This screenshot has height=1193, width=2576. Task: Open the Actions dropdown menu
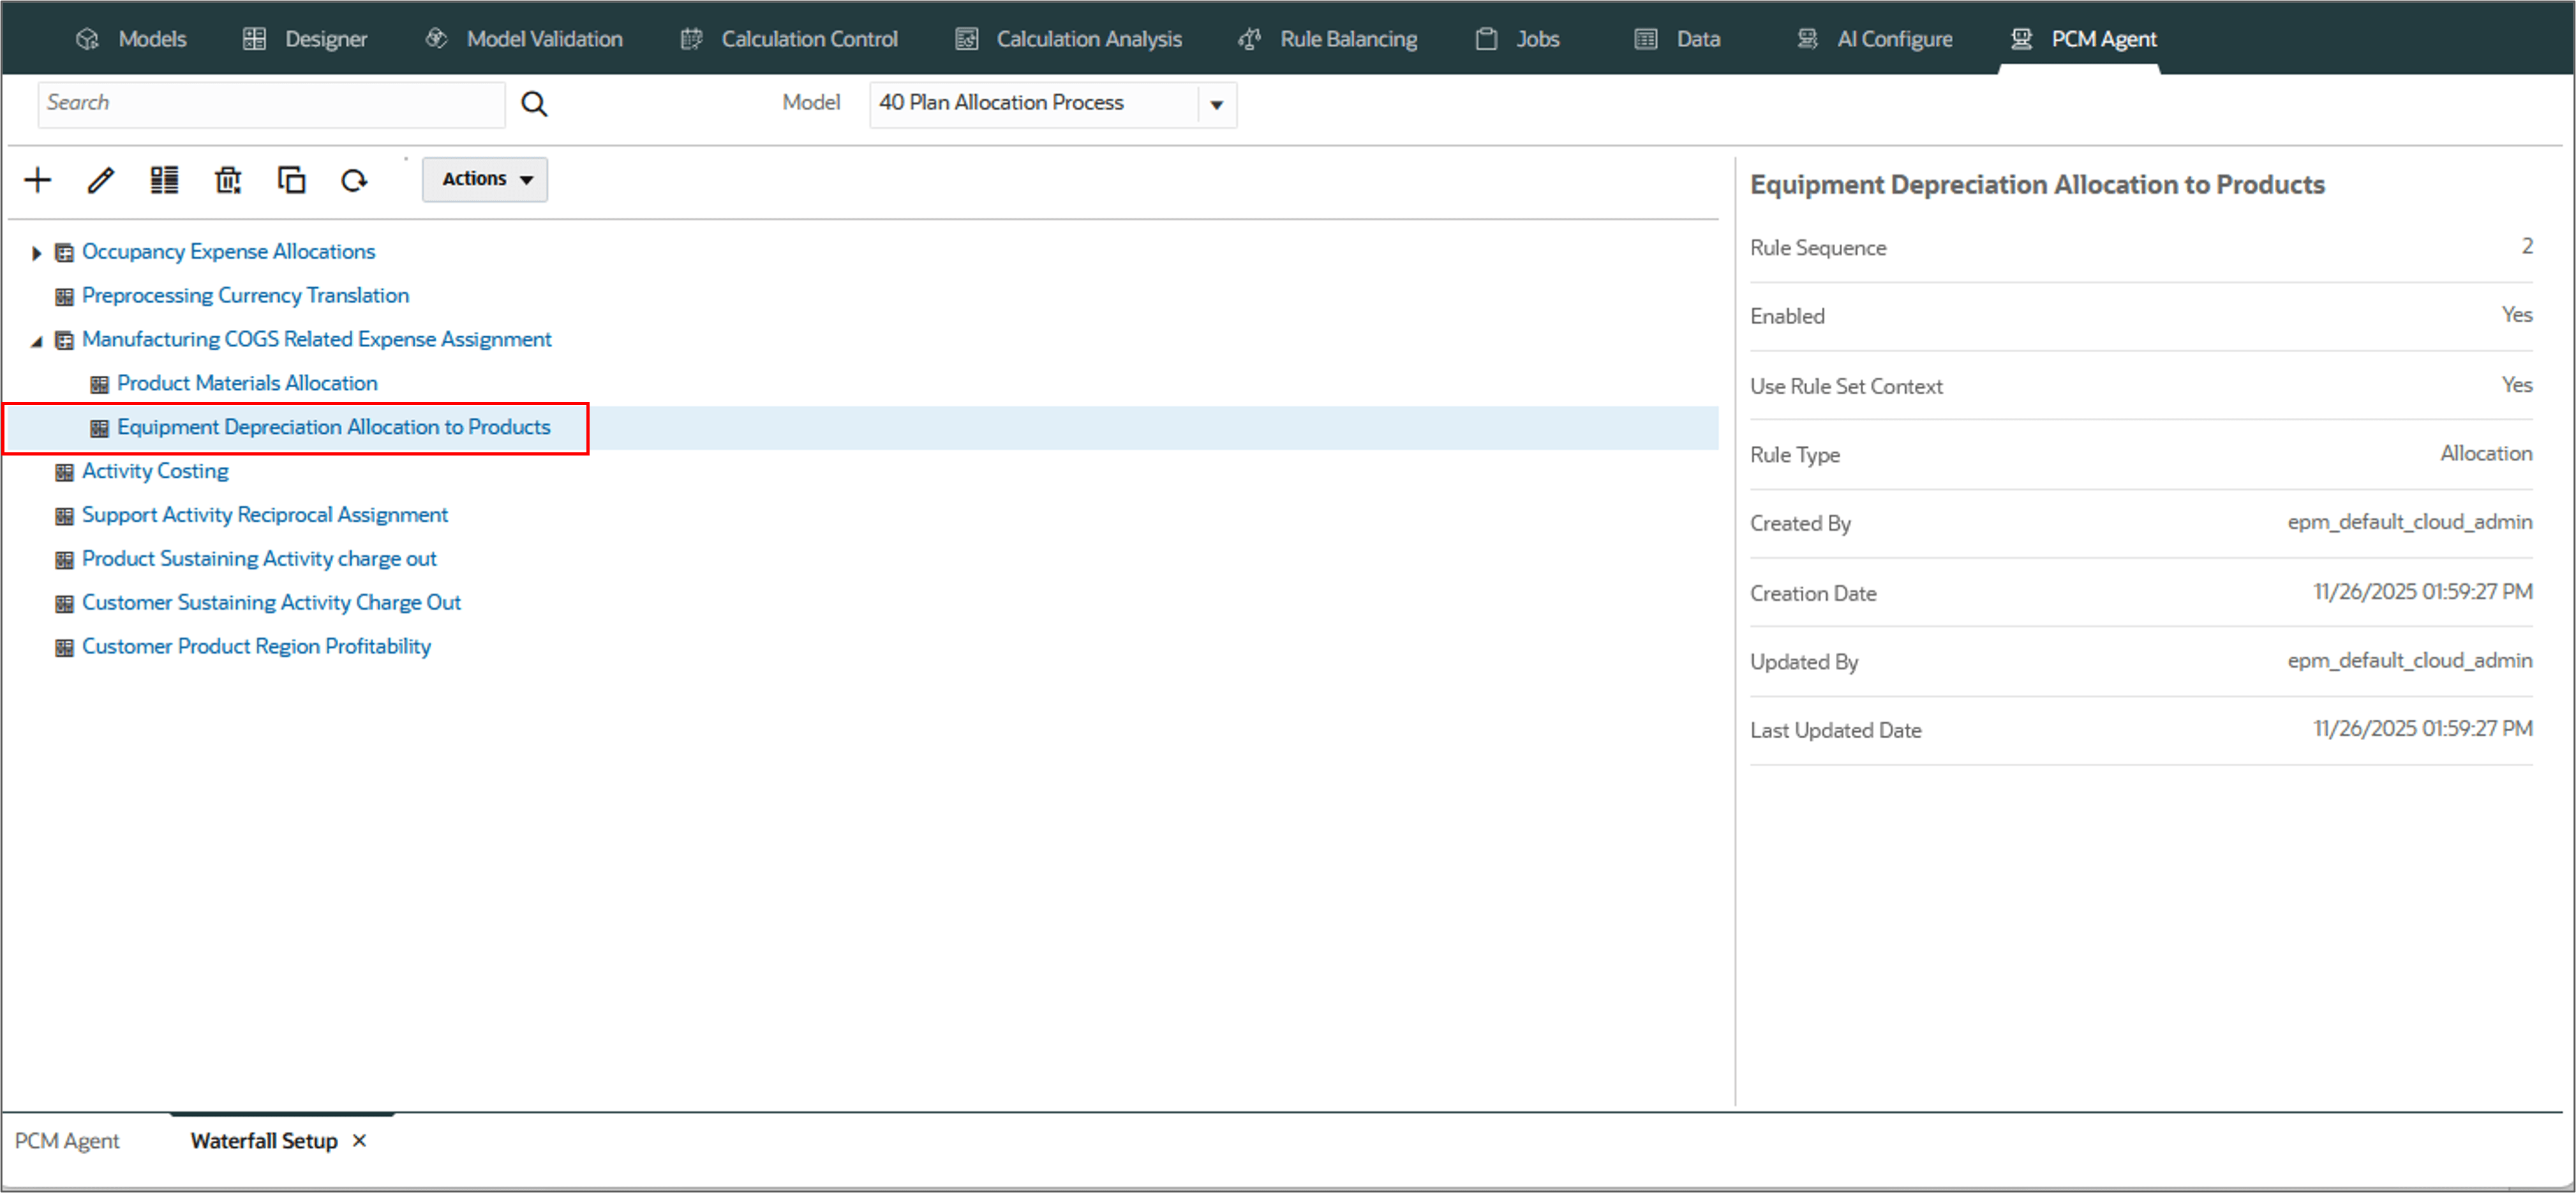(x=485, y=179)
